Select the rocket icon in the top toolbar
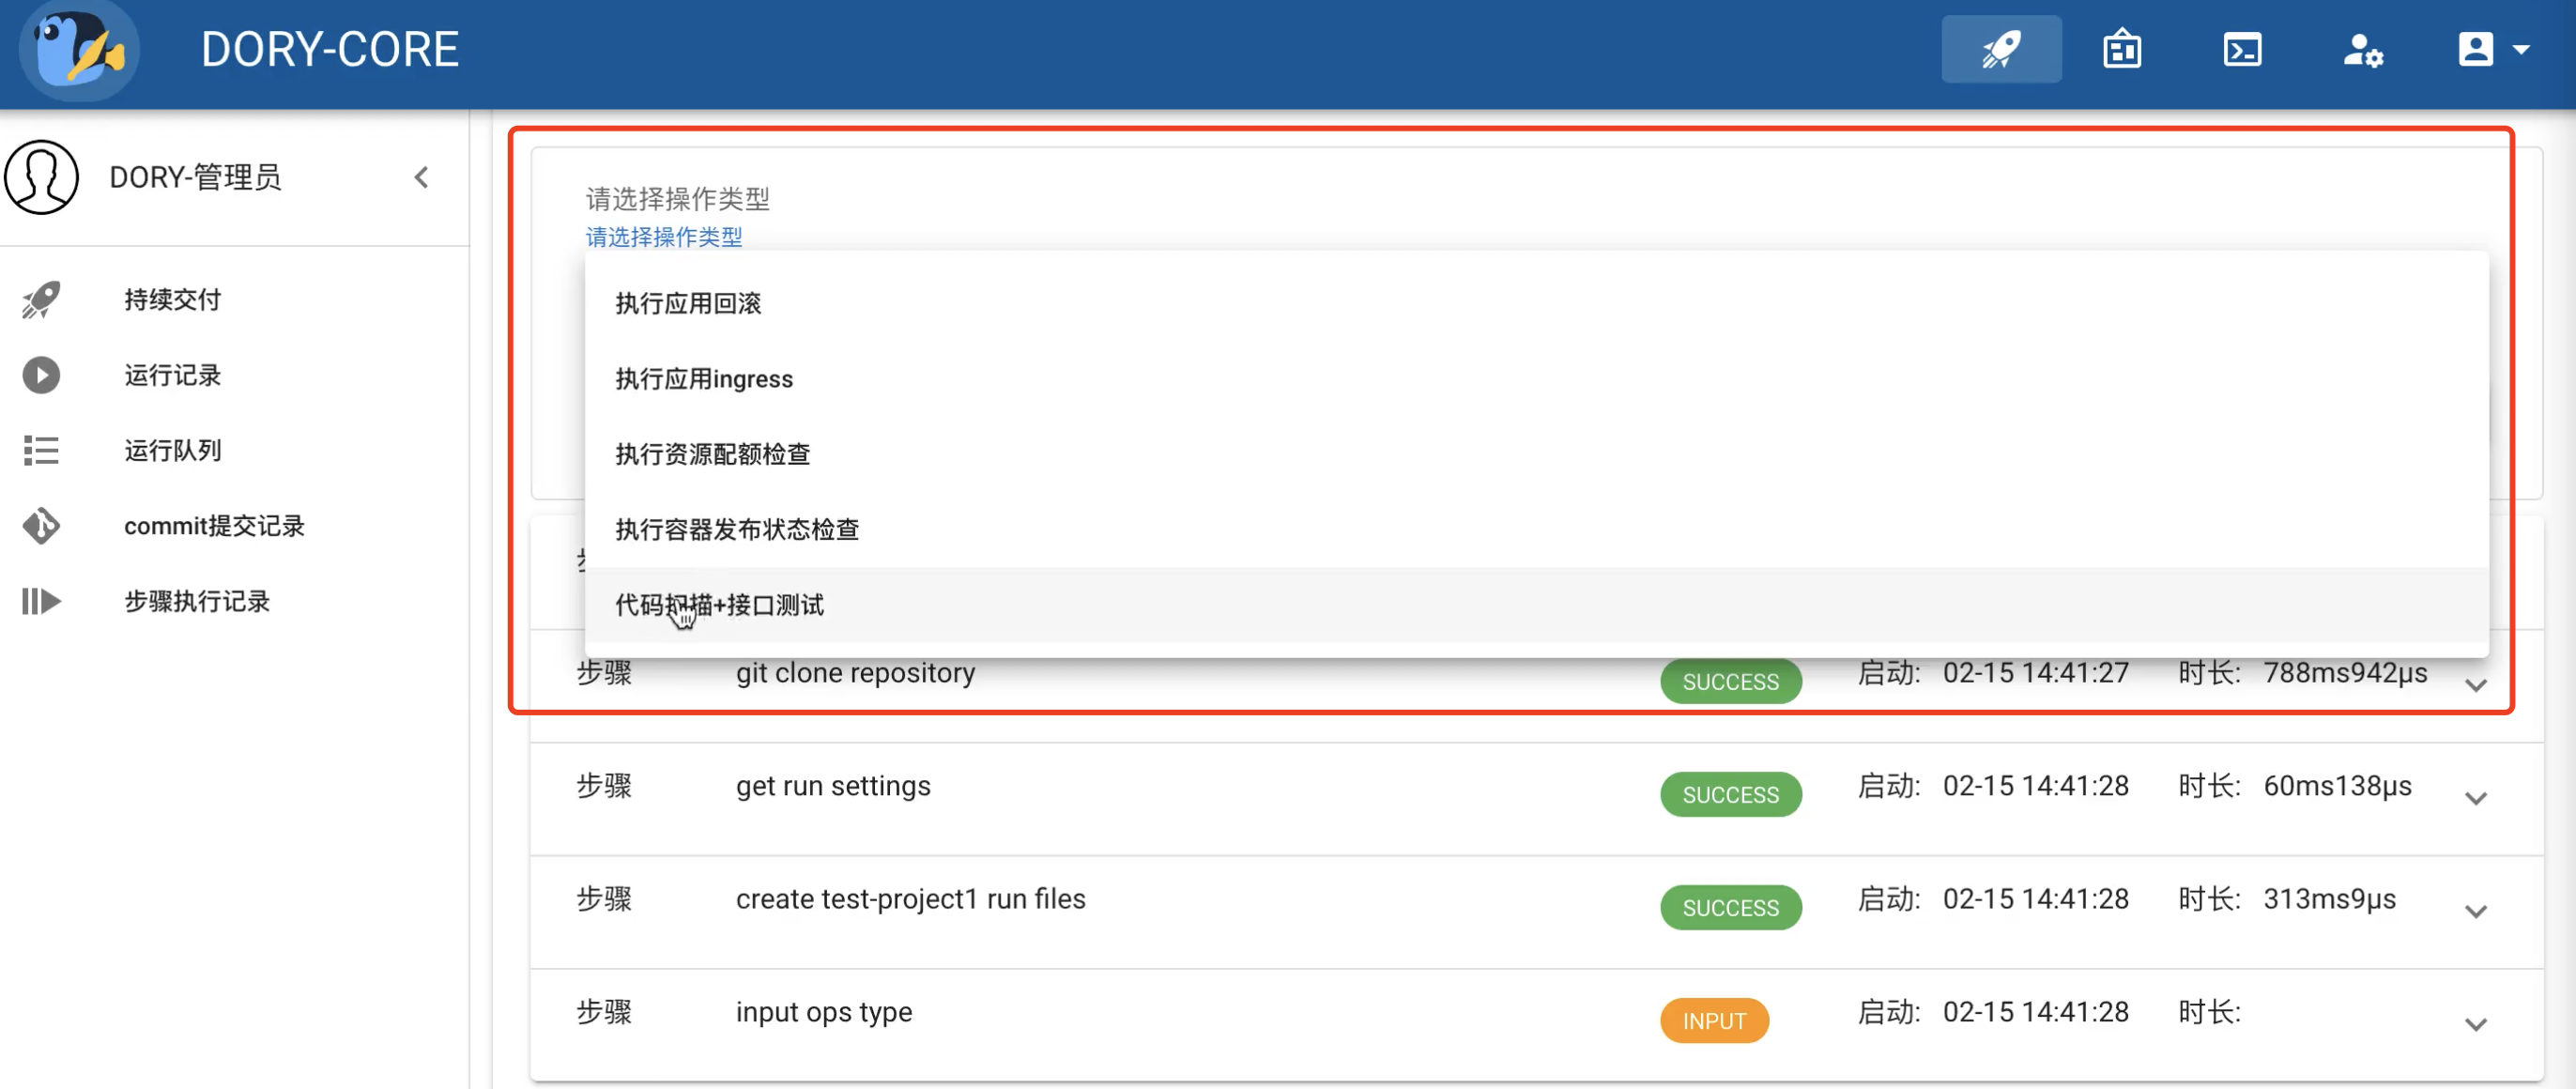 click(2001, 48)
